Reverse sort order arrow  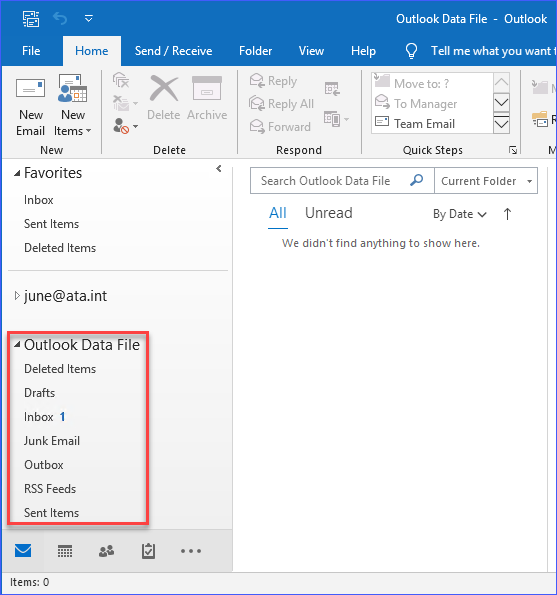[x=507, y=214]
